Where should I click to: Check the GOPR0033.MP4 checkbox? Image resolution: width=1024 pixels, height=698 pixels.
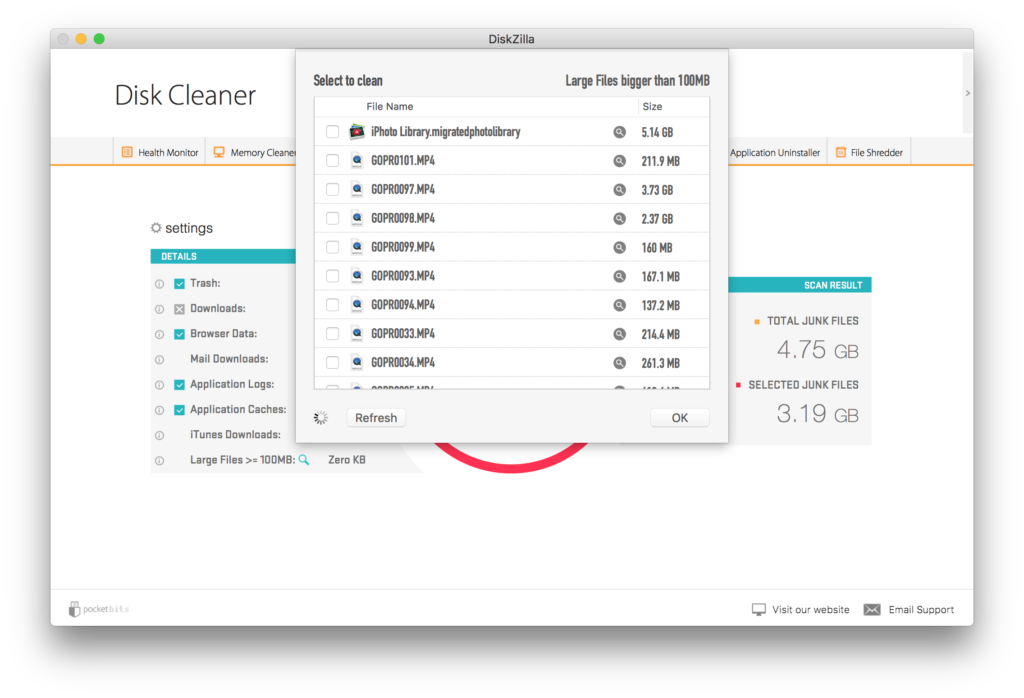(x=332, y=334)
